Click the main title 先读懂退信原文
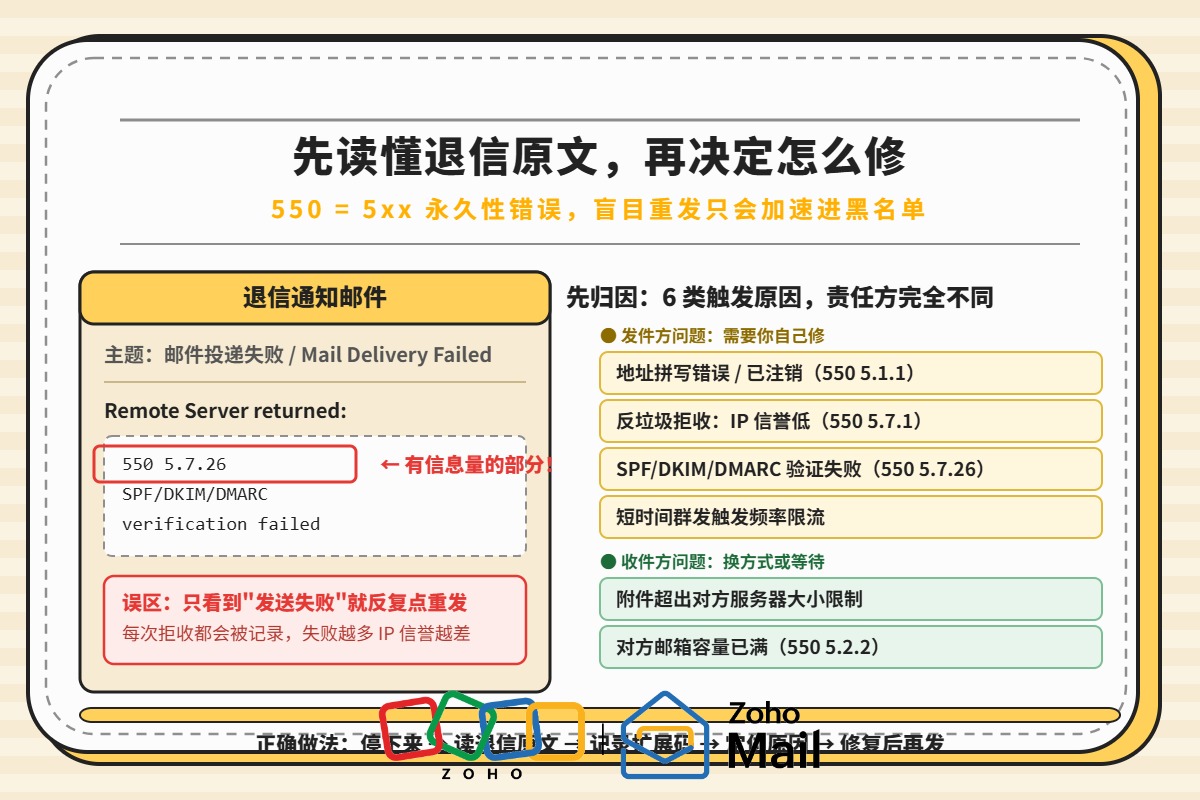The height and width of the screenshot is (800, 1200). 600,157
